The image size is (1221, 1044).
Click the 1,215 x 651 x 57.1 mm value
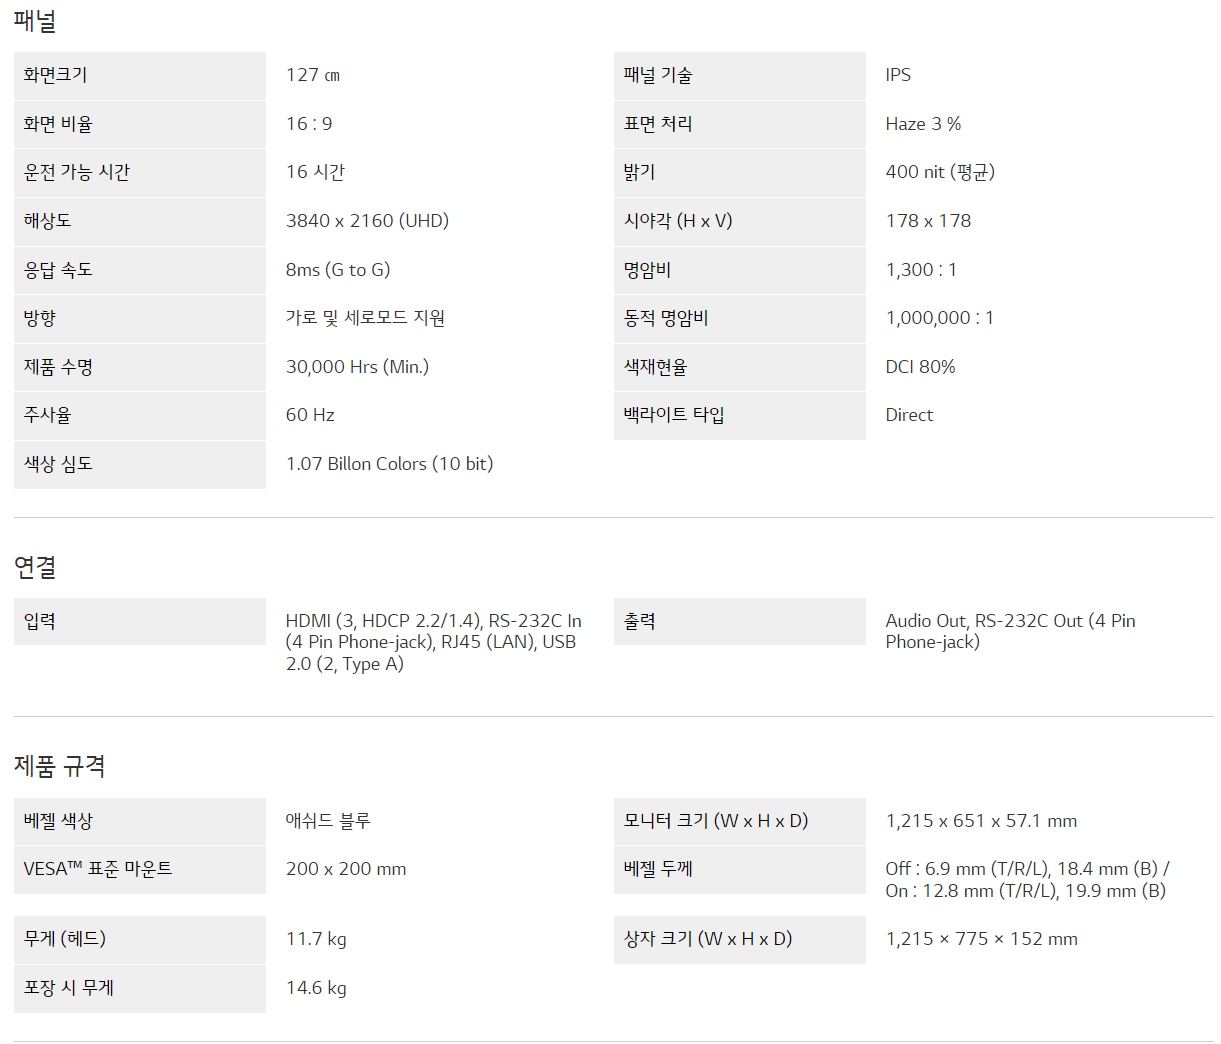click(981, 821)
